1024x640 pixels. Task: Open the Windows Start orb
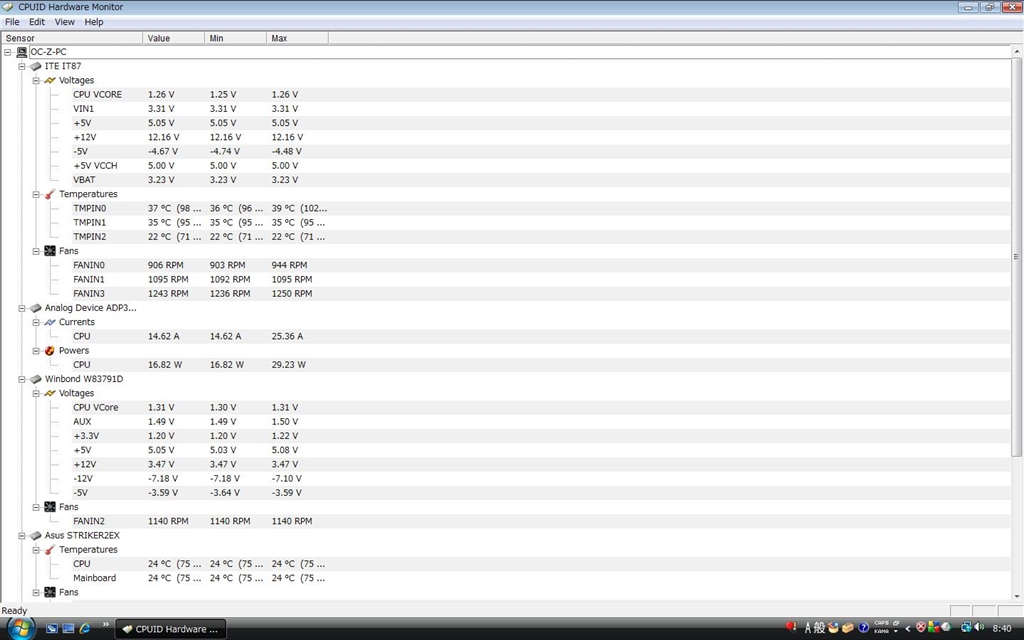point(21,628)
